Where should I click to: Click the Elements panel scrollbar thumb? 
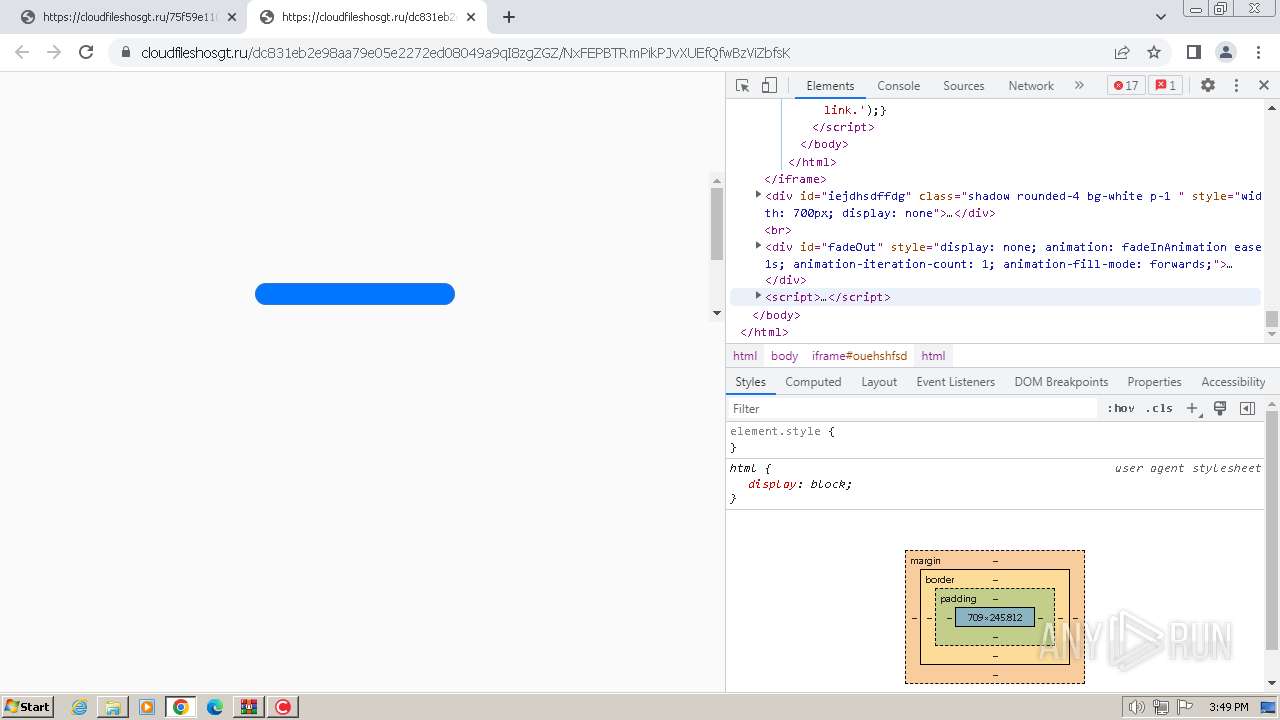pos(1272,319)
